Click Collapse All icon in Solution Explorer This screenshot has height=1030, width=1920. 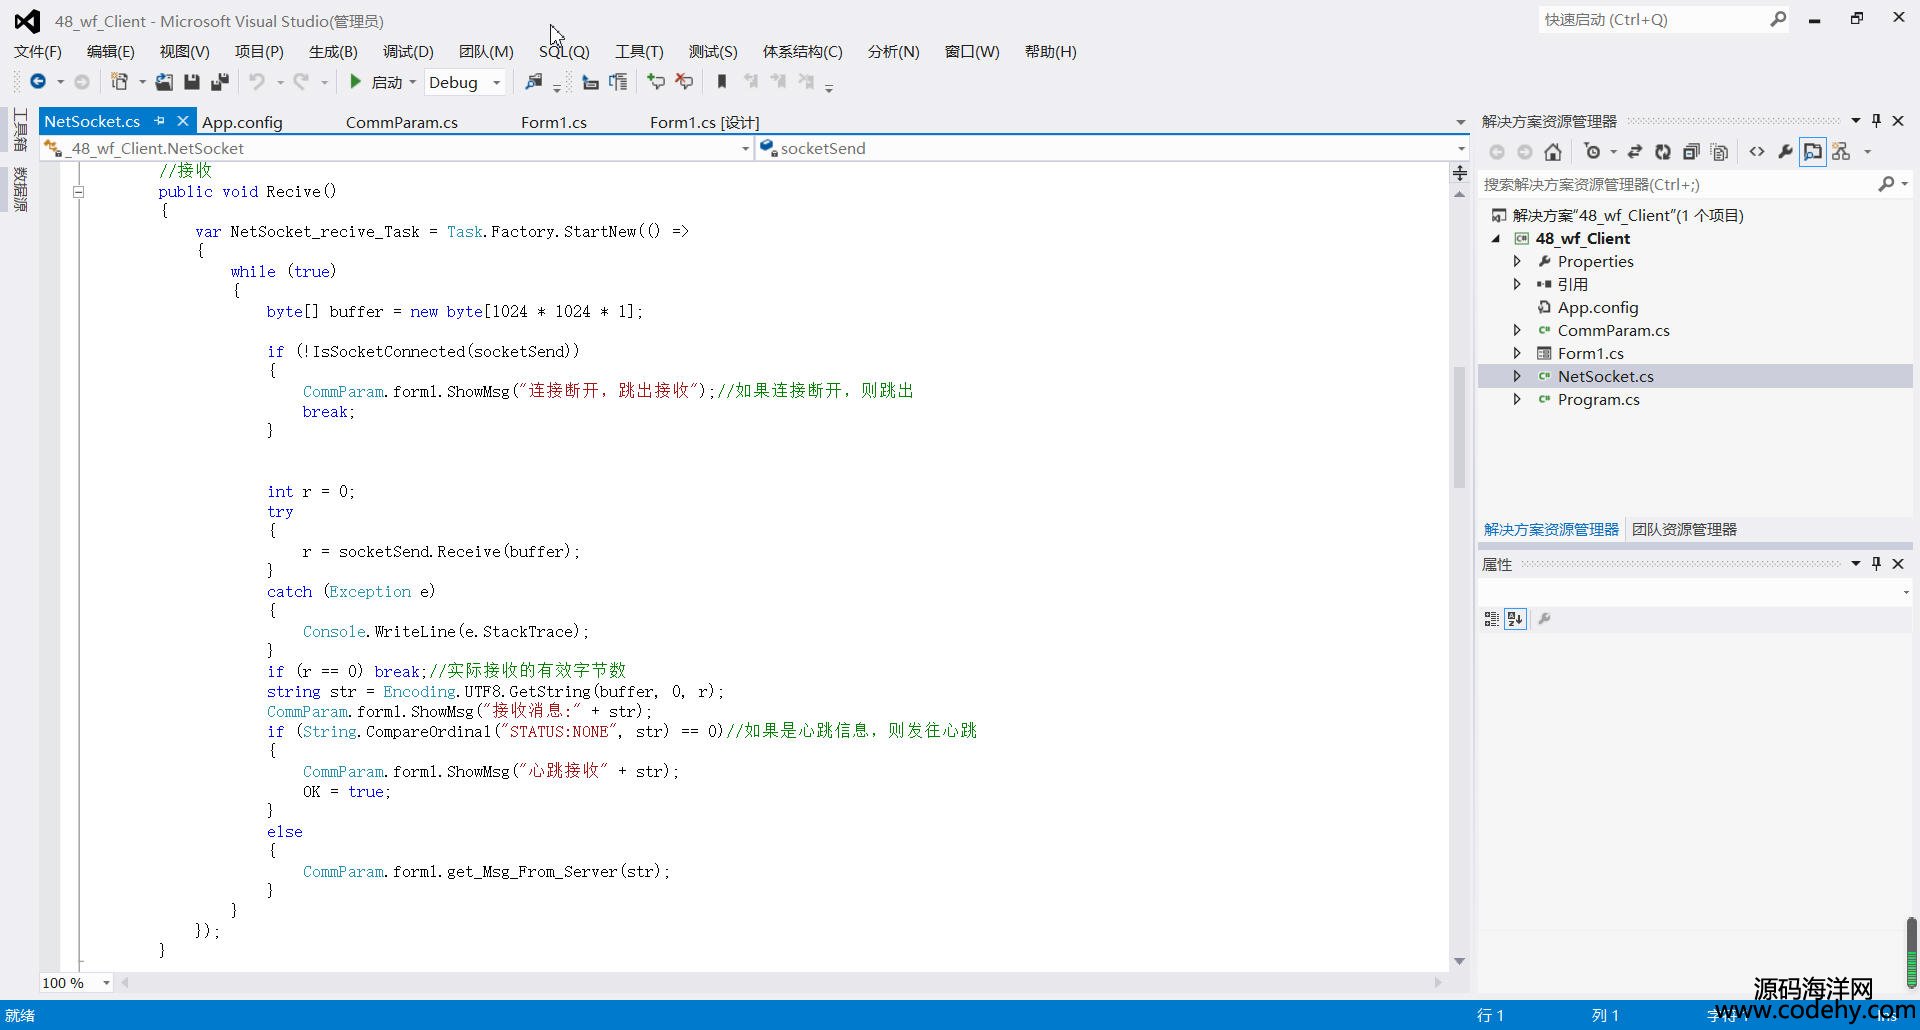coord(1691,152)
